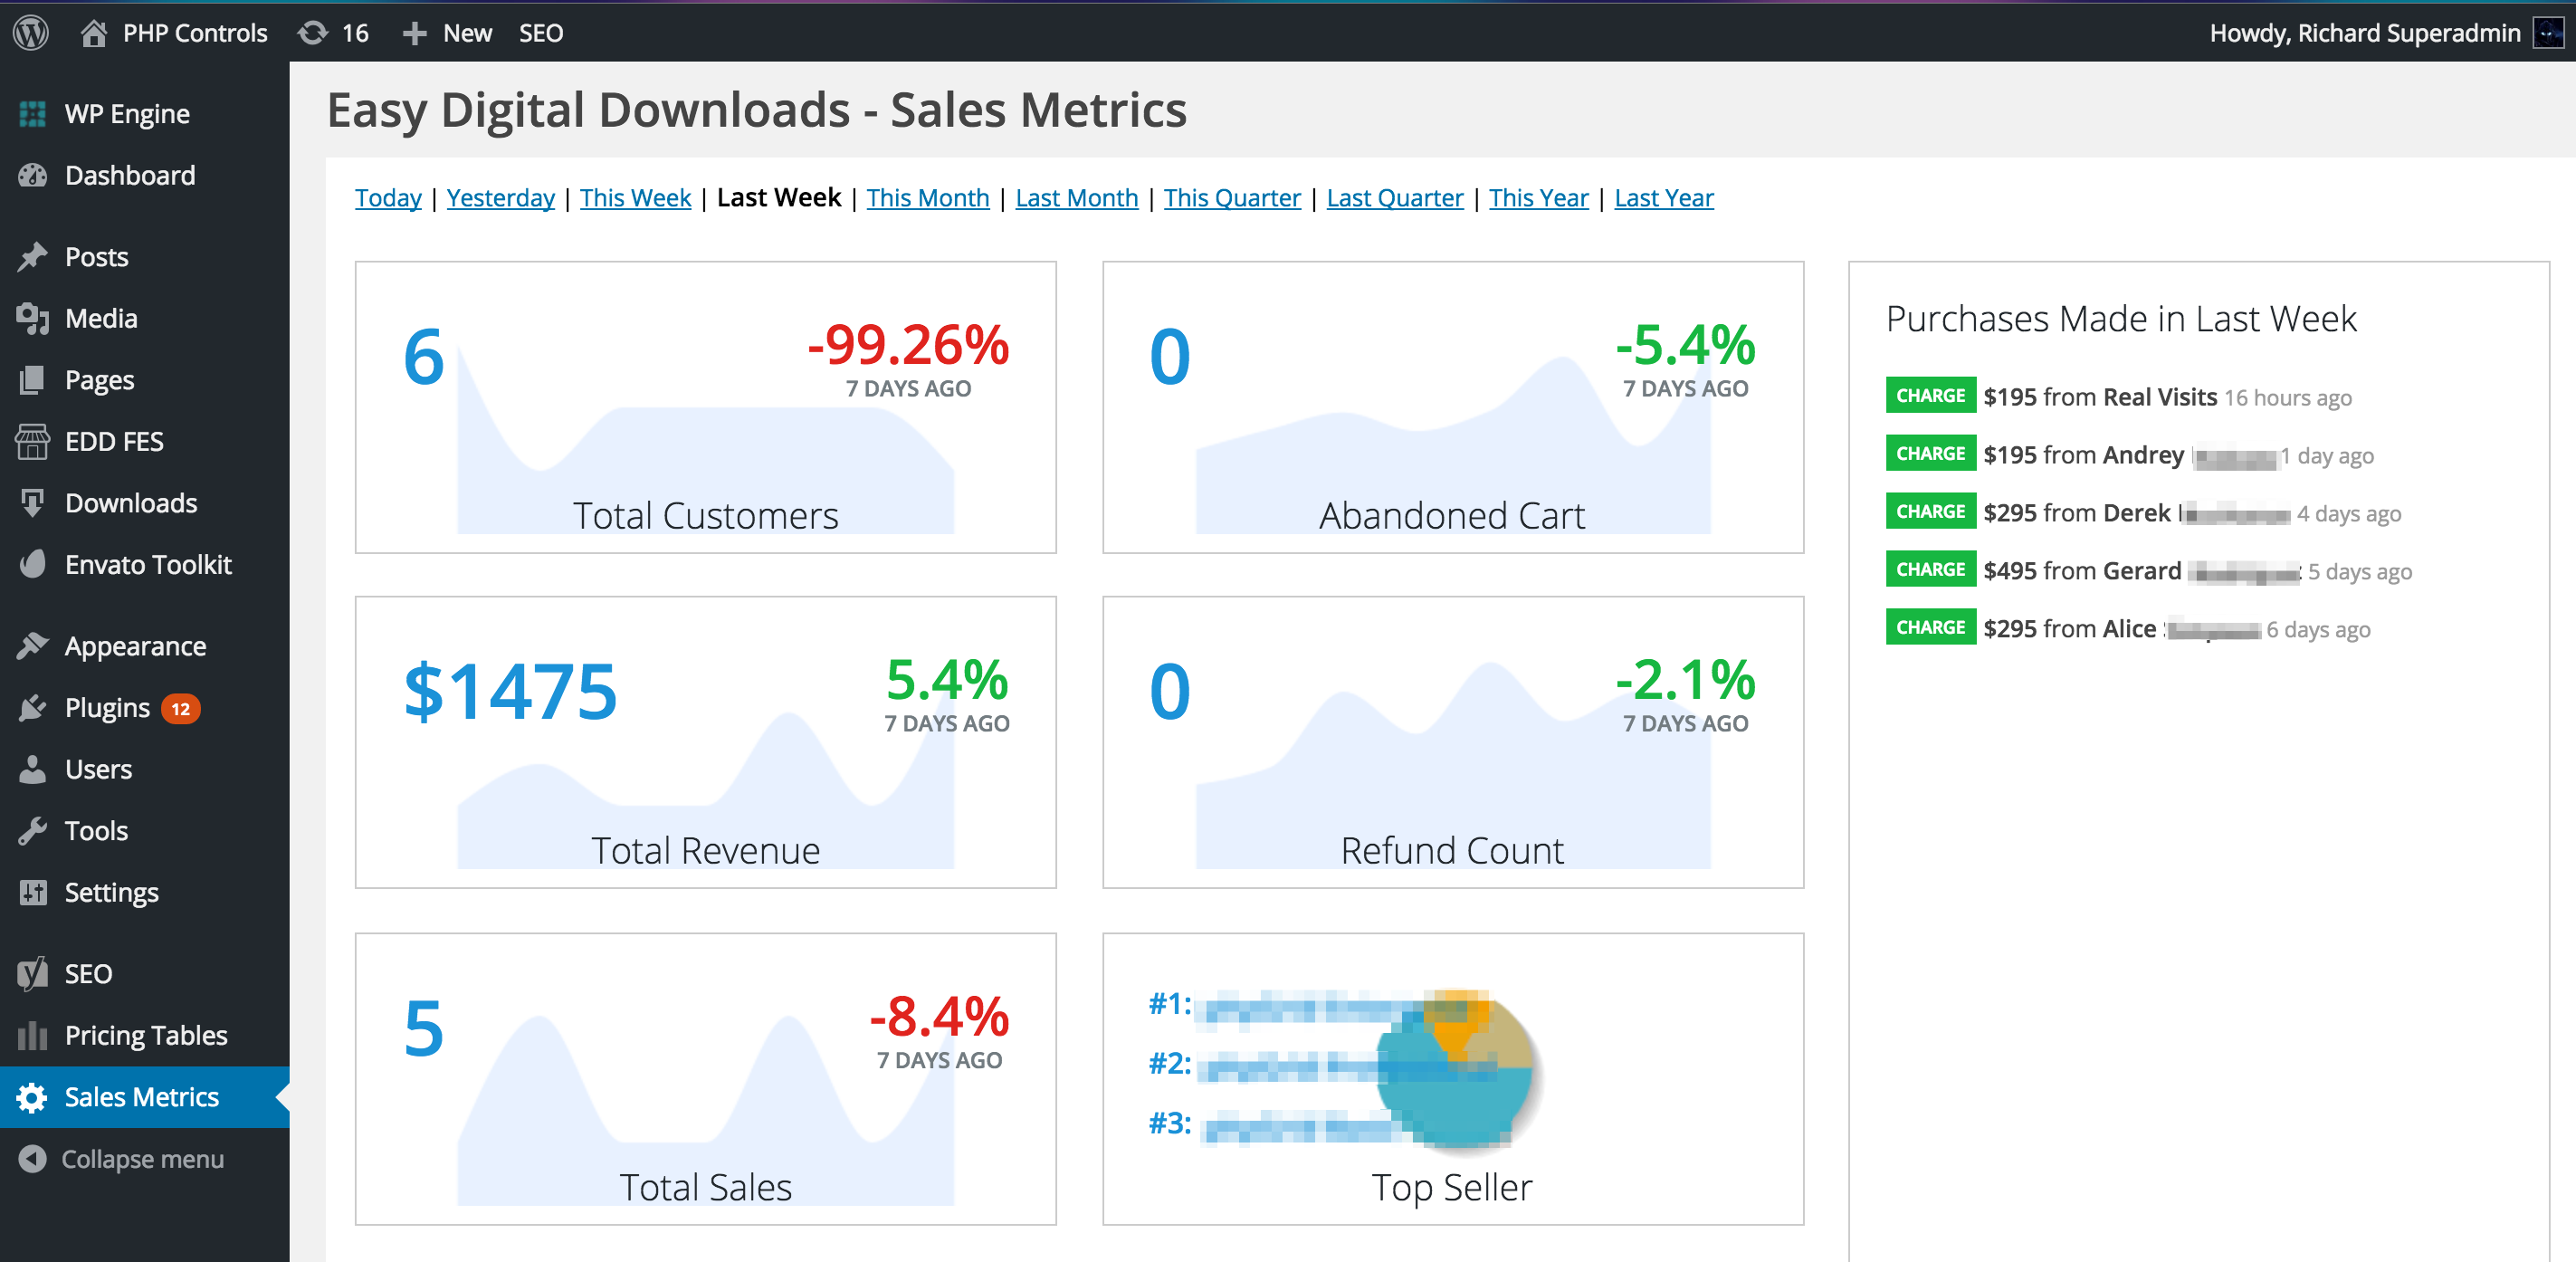Open Envato Toolkit from sidebar

[x=148, y=564]
